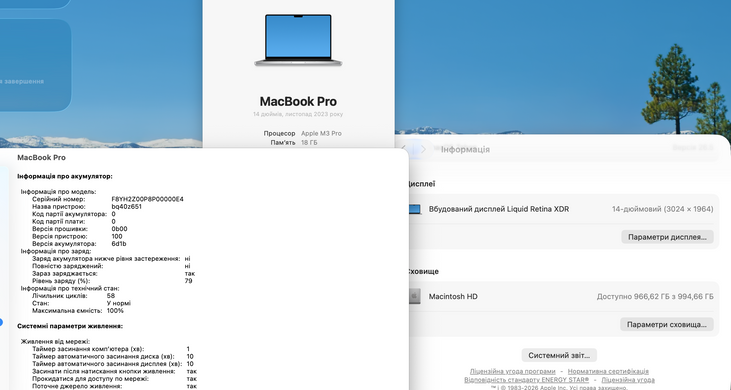Screen dimensions: 731x390
Task: Select serial number F8YH2Z00P8P00000E4
Action: pos(147,199)
